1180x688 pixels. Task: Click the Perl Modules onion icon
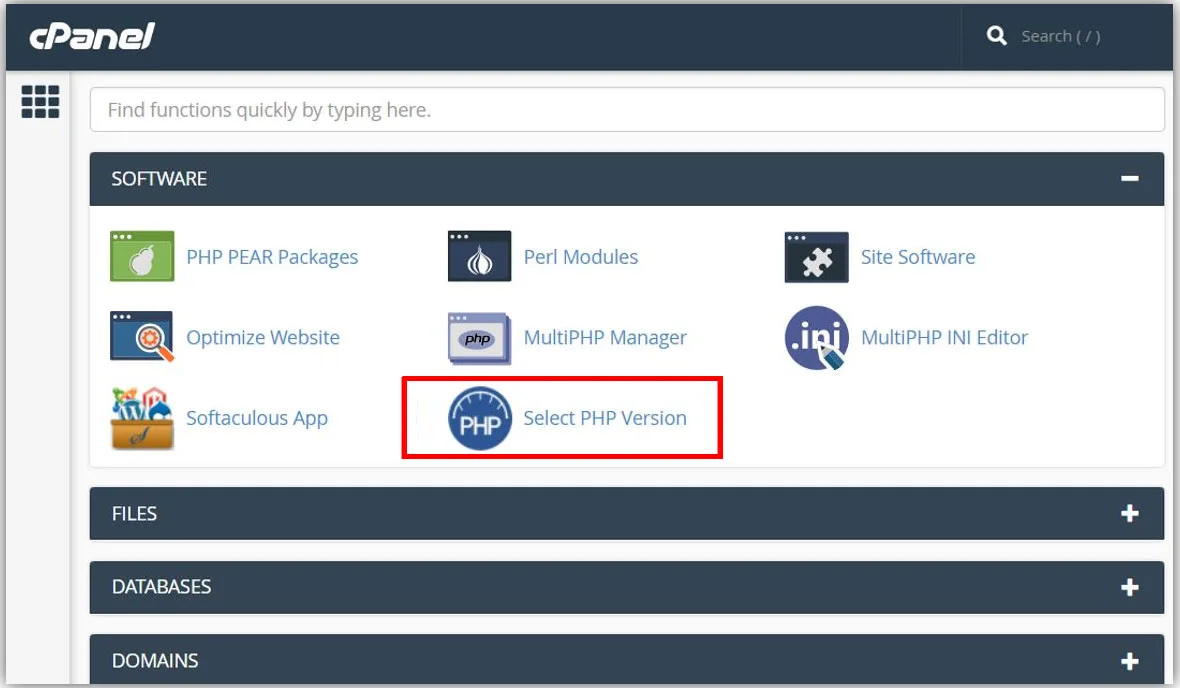click(479, 256)
